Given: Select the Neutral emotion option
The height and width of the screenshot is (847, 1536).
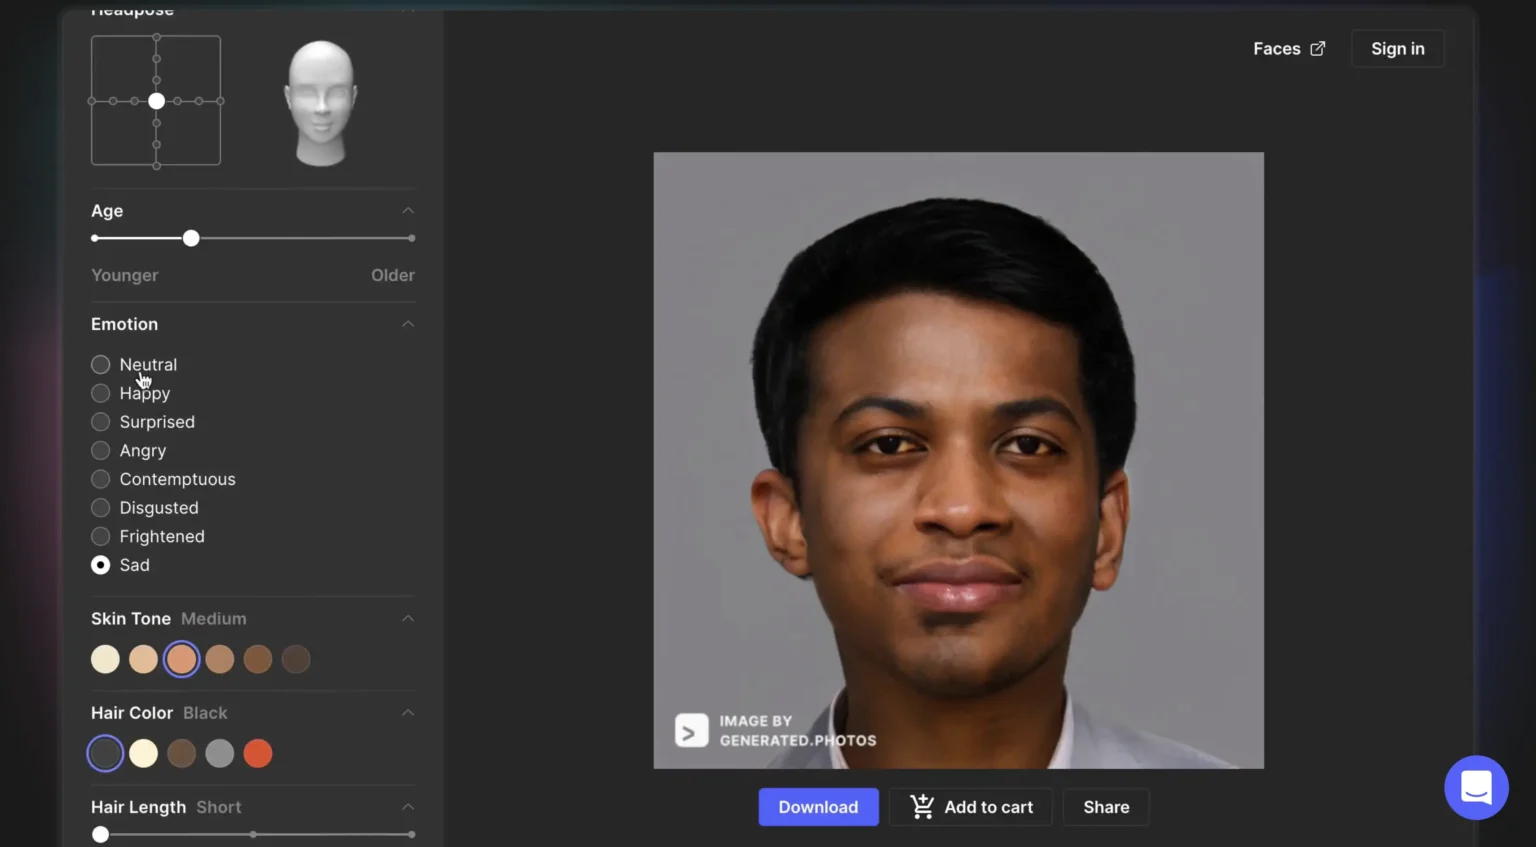Looking at the screenshot, I should 101,365.
